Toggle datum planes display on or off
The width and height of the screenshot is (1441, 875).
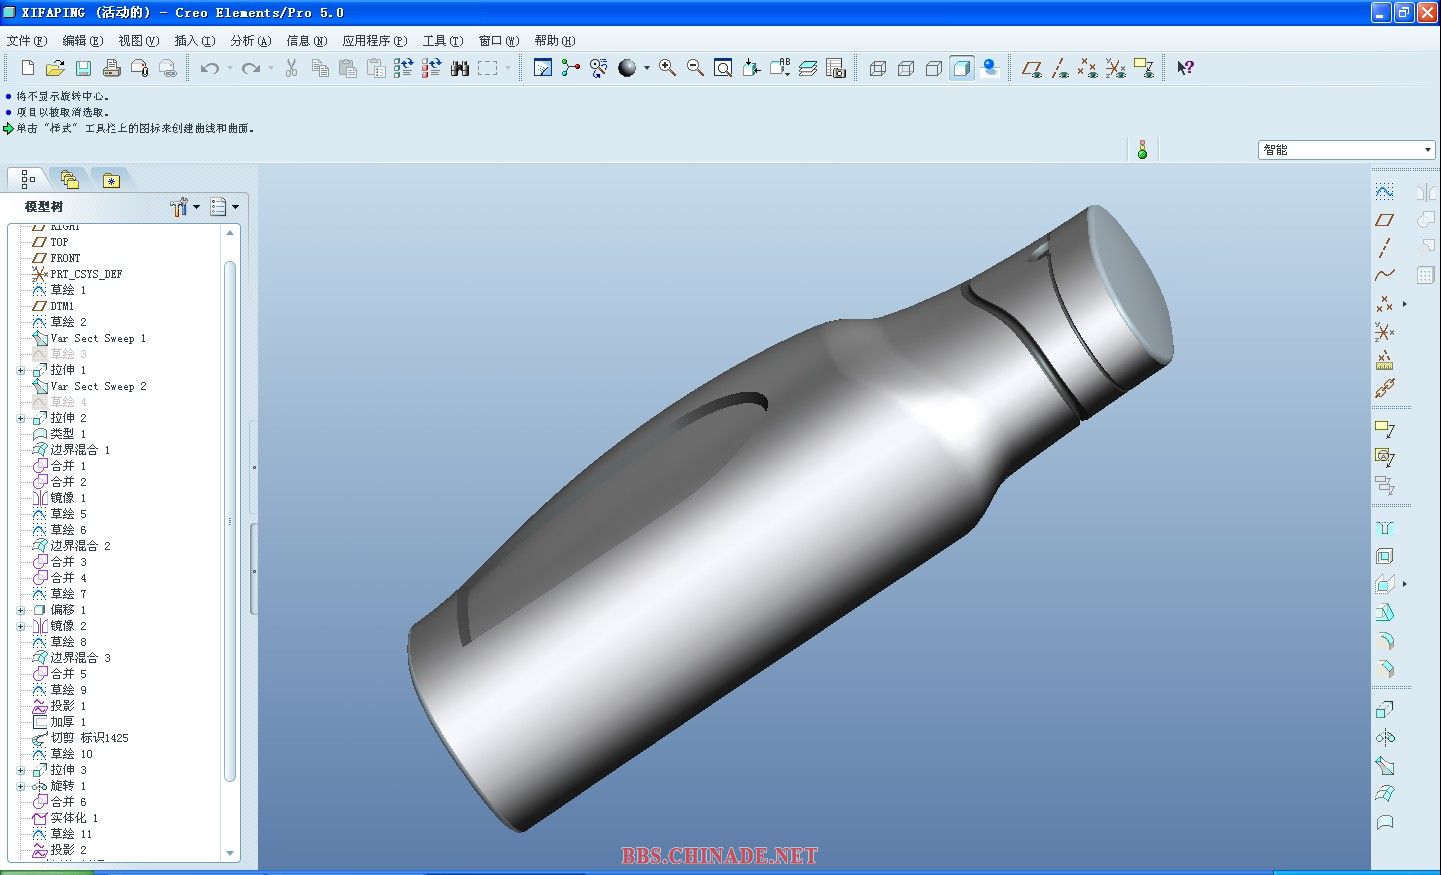[1031, 68]
